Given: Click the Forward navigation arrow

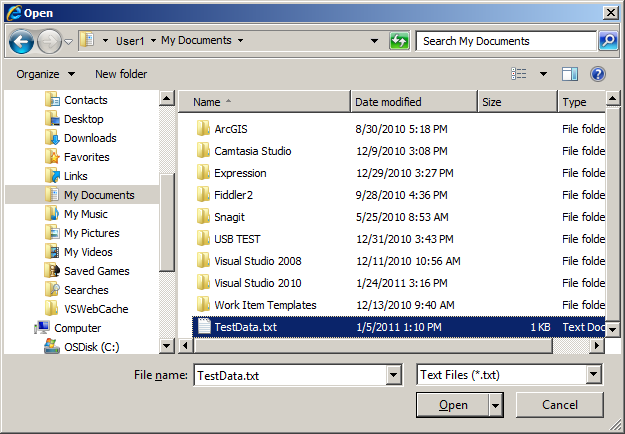Looking at the screenshot, I should [x=49, y=41].
